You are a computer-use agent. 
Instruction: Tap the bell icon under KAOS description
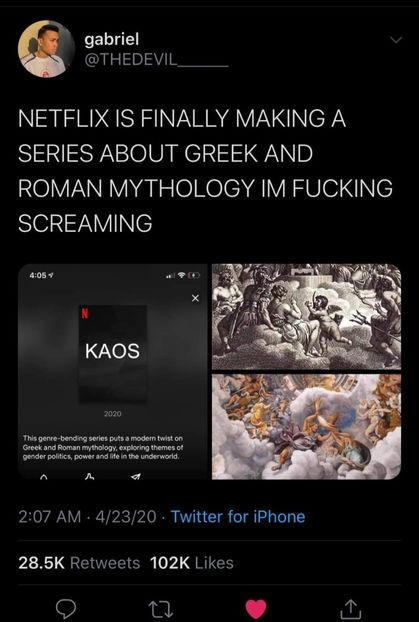(x=42, y=476)
